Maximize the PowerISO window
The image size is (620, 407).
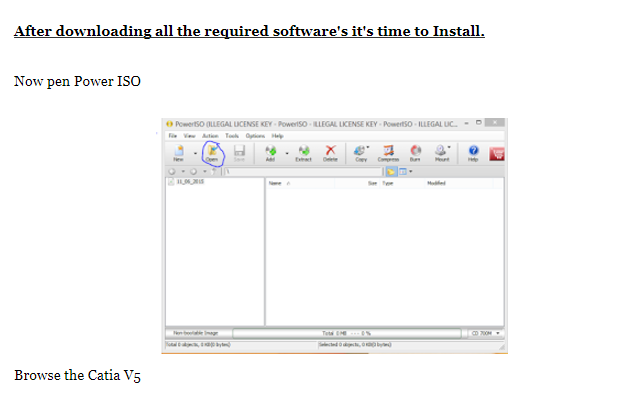(478, 123)
